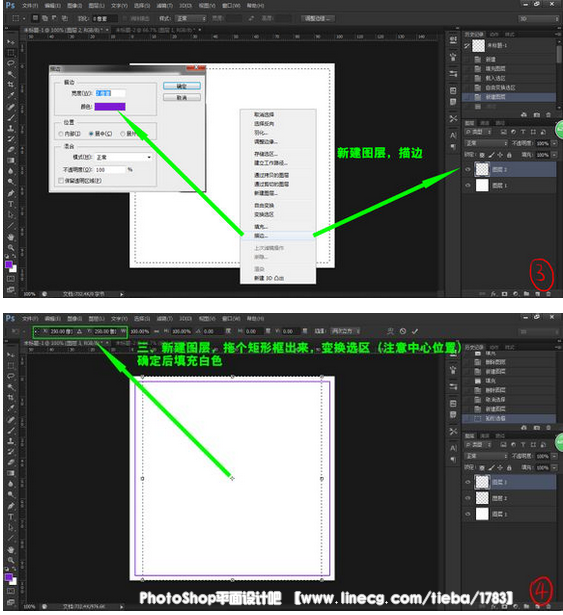Select the Zoom tool in top screenshot
Image resolution: width=563 pixels, height=615 pixels.
[x=11, y=247]
